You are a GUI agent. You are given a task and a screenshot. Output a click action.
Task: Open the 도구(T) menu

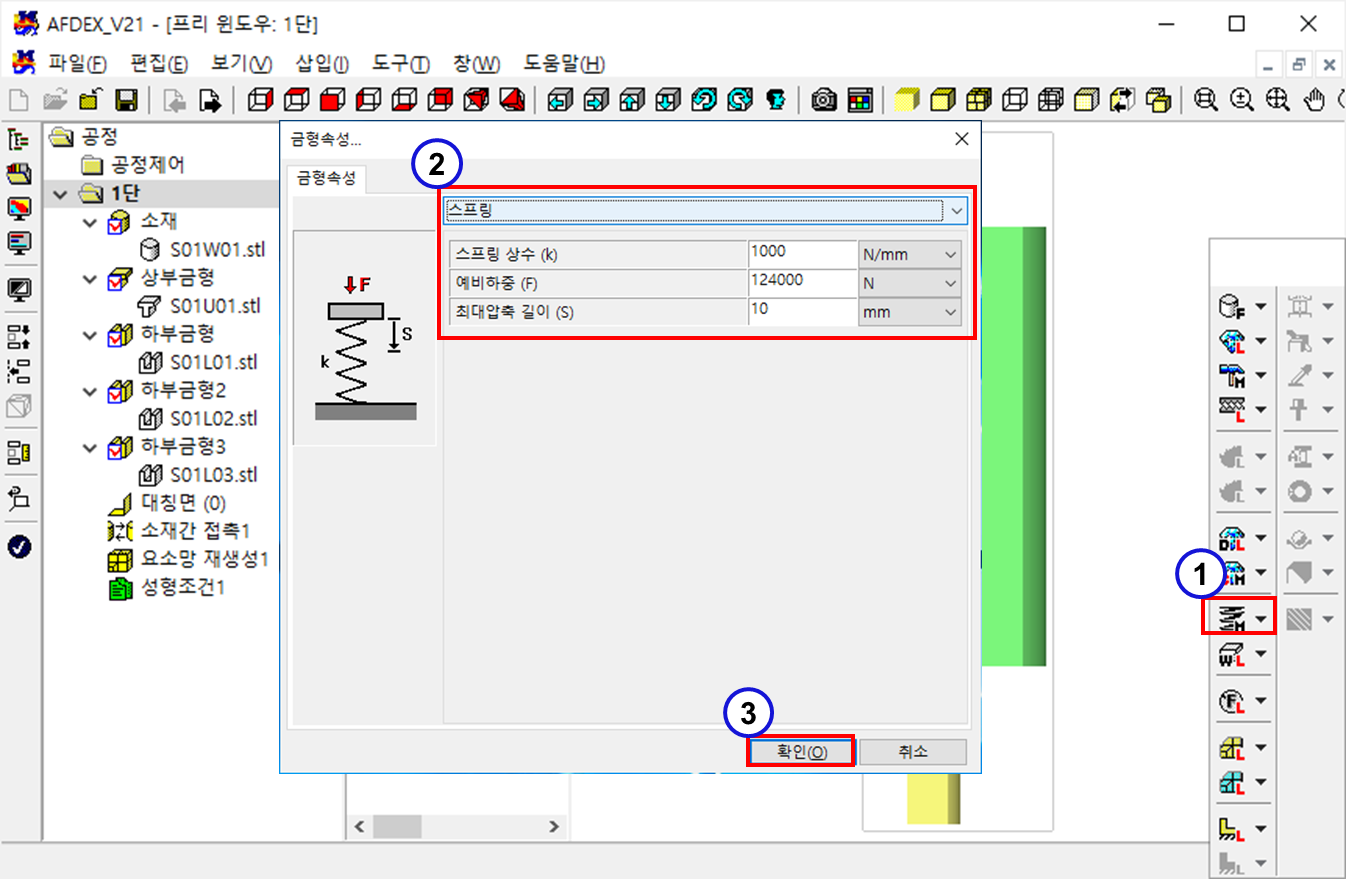click(400, 64)
